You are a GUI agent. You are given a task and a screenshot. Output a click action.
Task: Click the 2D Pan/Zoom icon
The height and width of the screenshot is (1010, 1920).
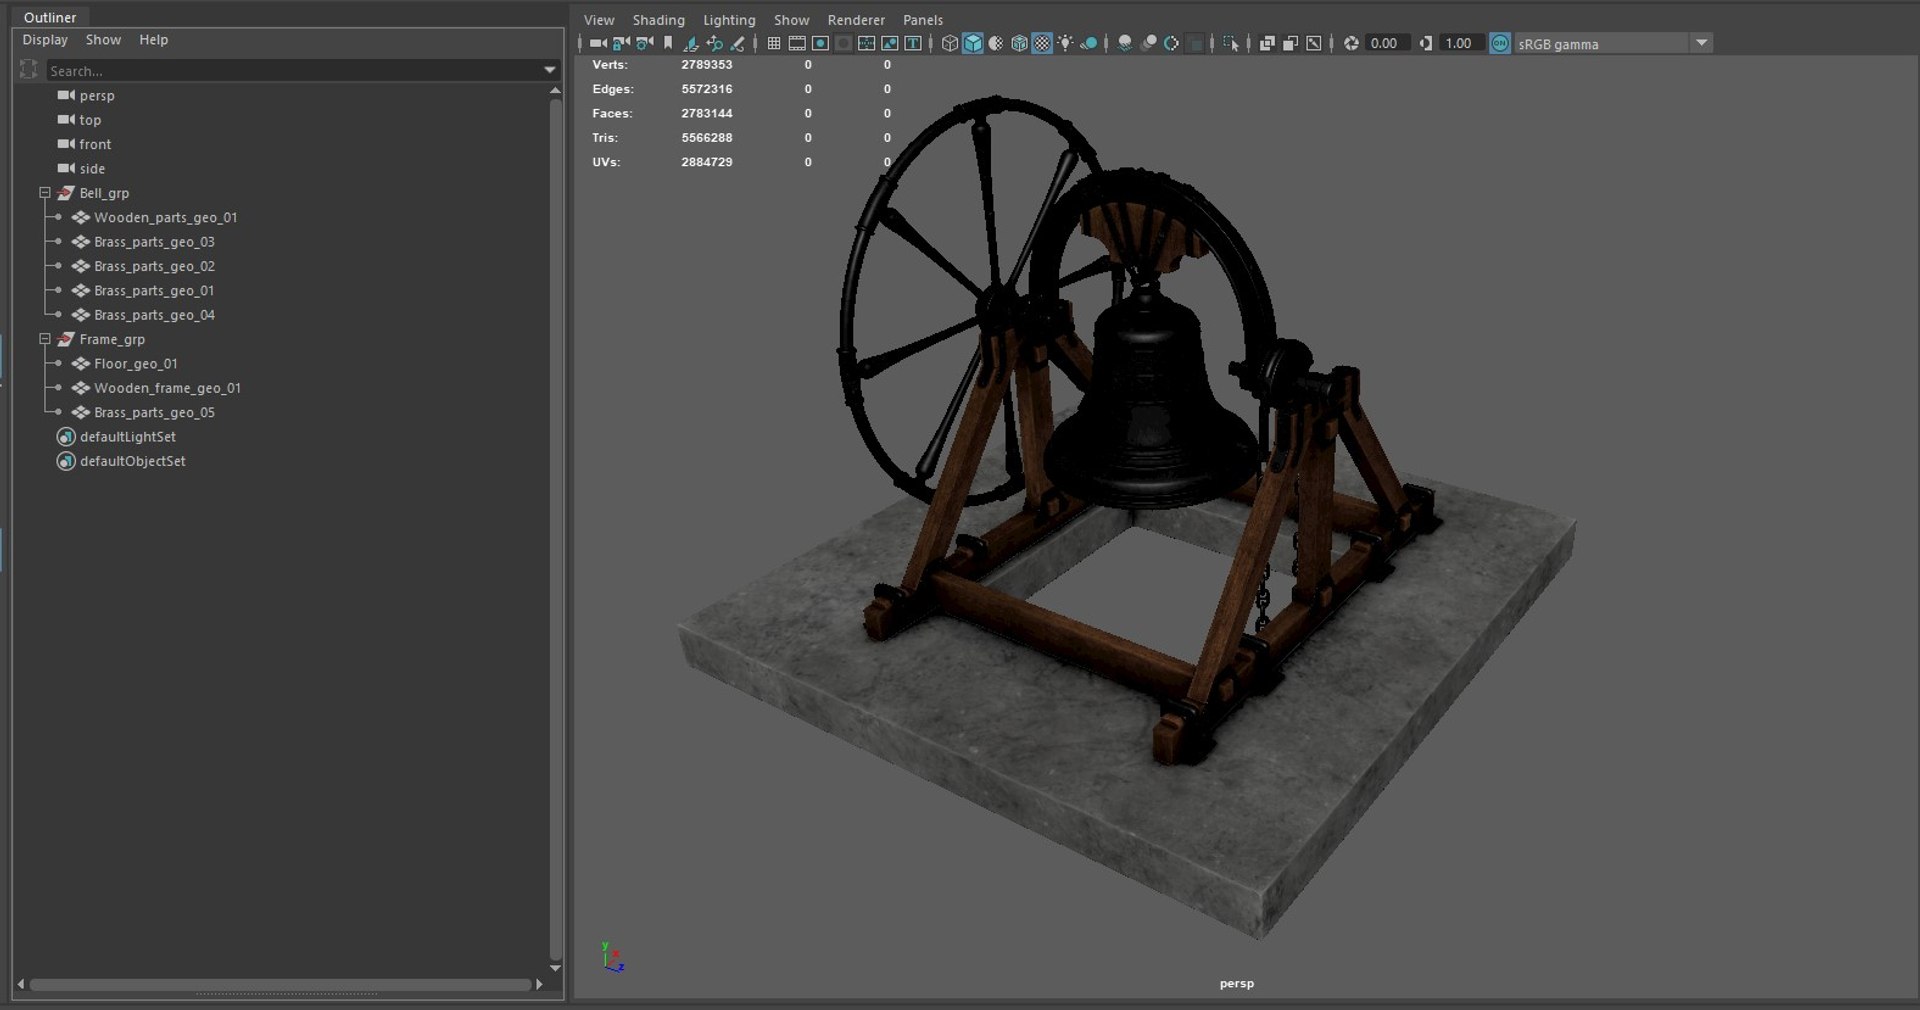[714, 43]
